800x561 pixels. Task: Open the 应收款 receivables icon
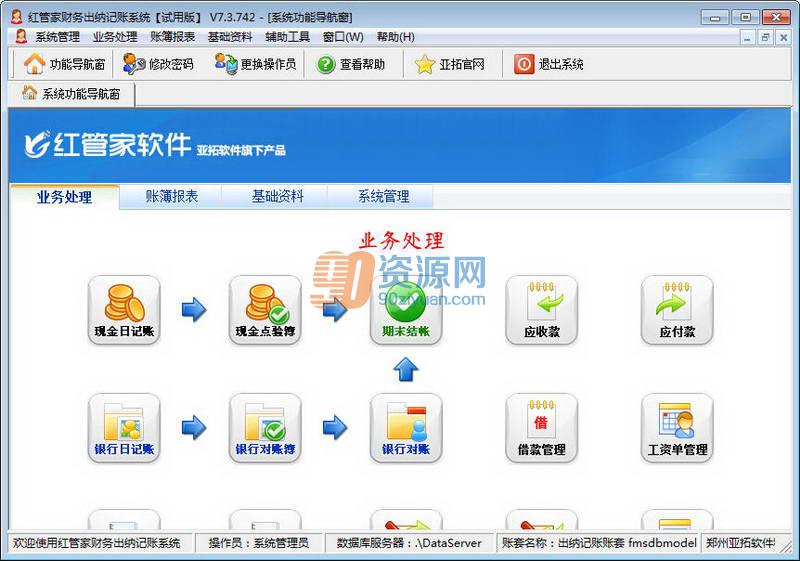click(x=541, y=310)
